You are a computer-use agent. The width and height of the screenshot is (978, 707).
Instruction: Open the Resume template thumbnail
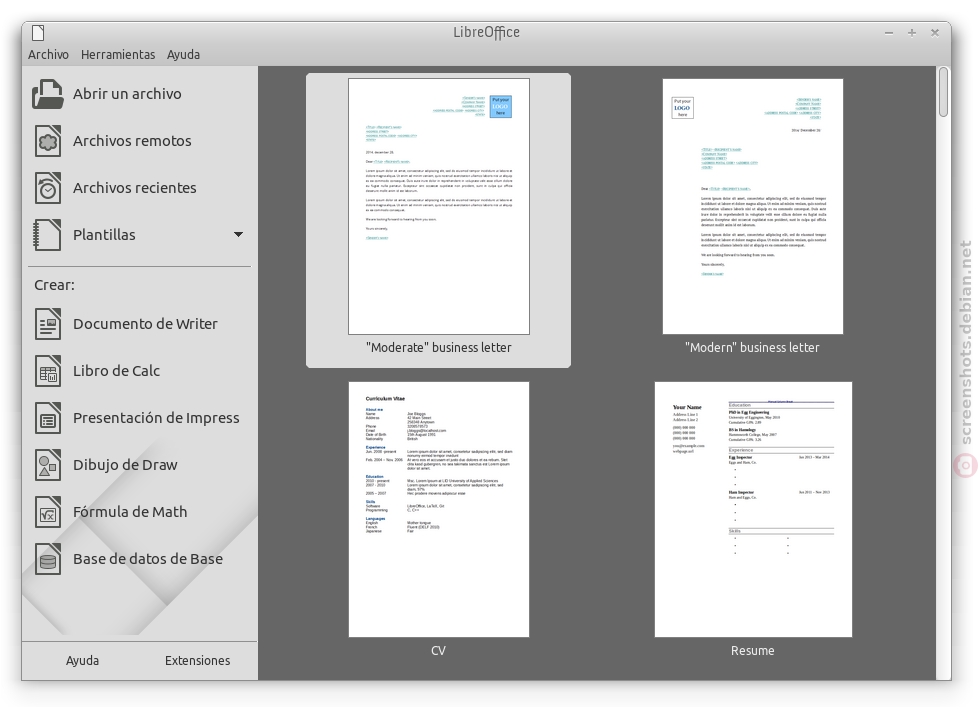click(753, 509)
